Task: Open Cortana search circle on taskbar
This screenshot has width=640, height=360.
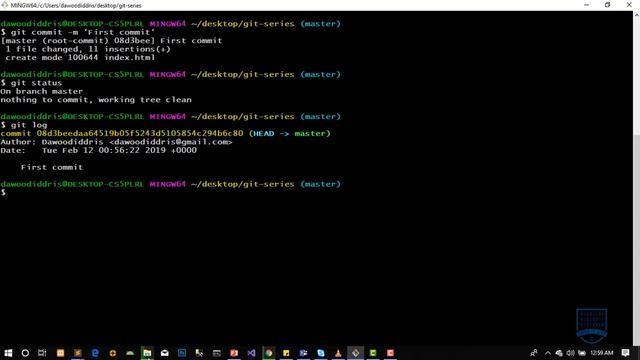Action: coord(25,353)
